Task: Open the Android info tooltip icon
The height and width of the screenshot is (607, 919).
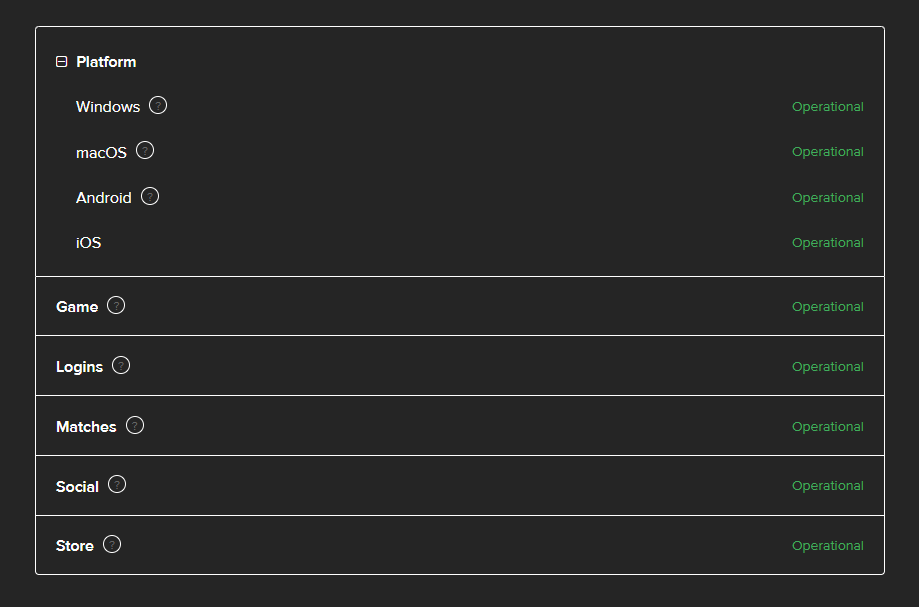Action: [x=150, y=196]
